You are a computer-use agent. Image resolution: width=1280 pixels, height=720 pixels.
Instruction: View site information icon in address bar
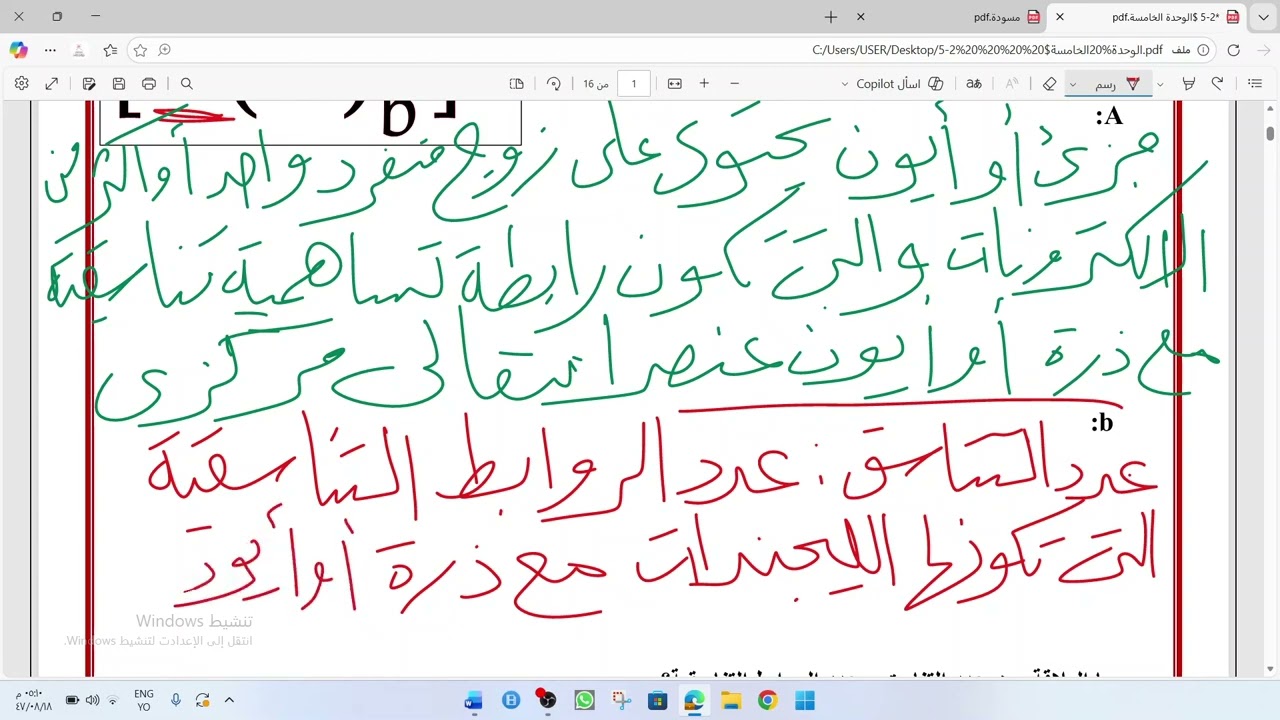tap(1203, 50)
